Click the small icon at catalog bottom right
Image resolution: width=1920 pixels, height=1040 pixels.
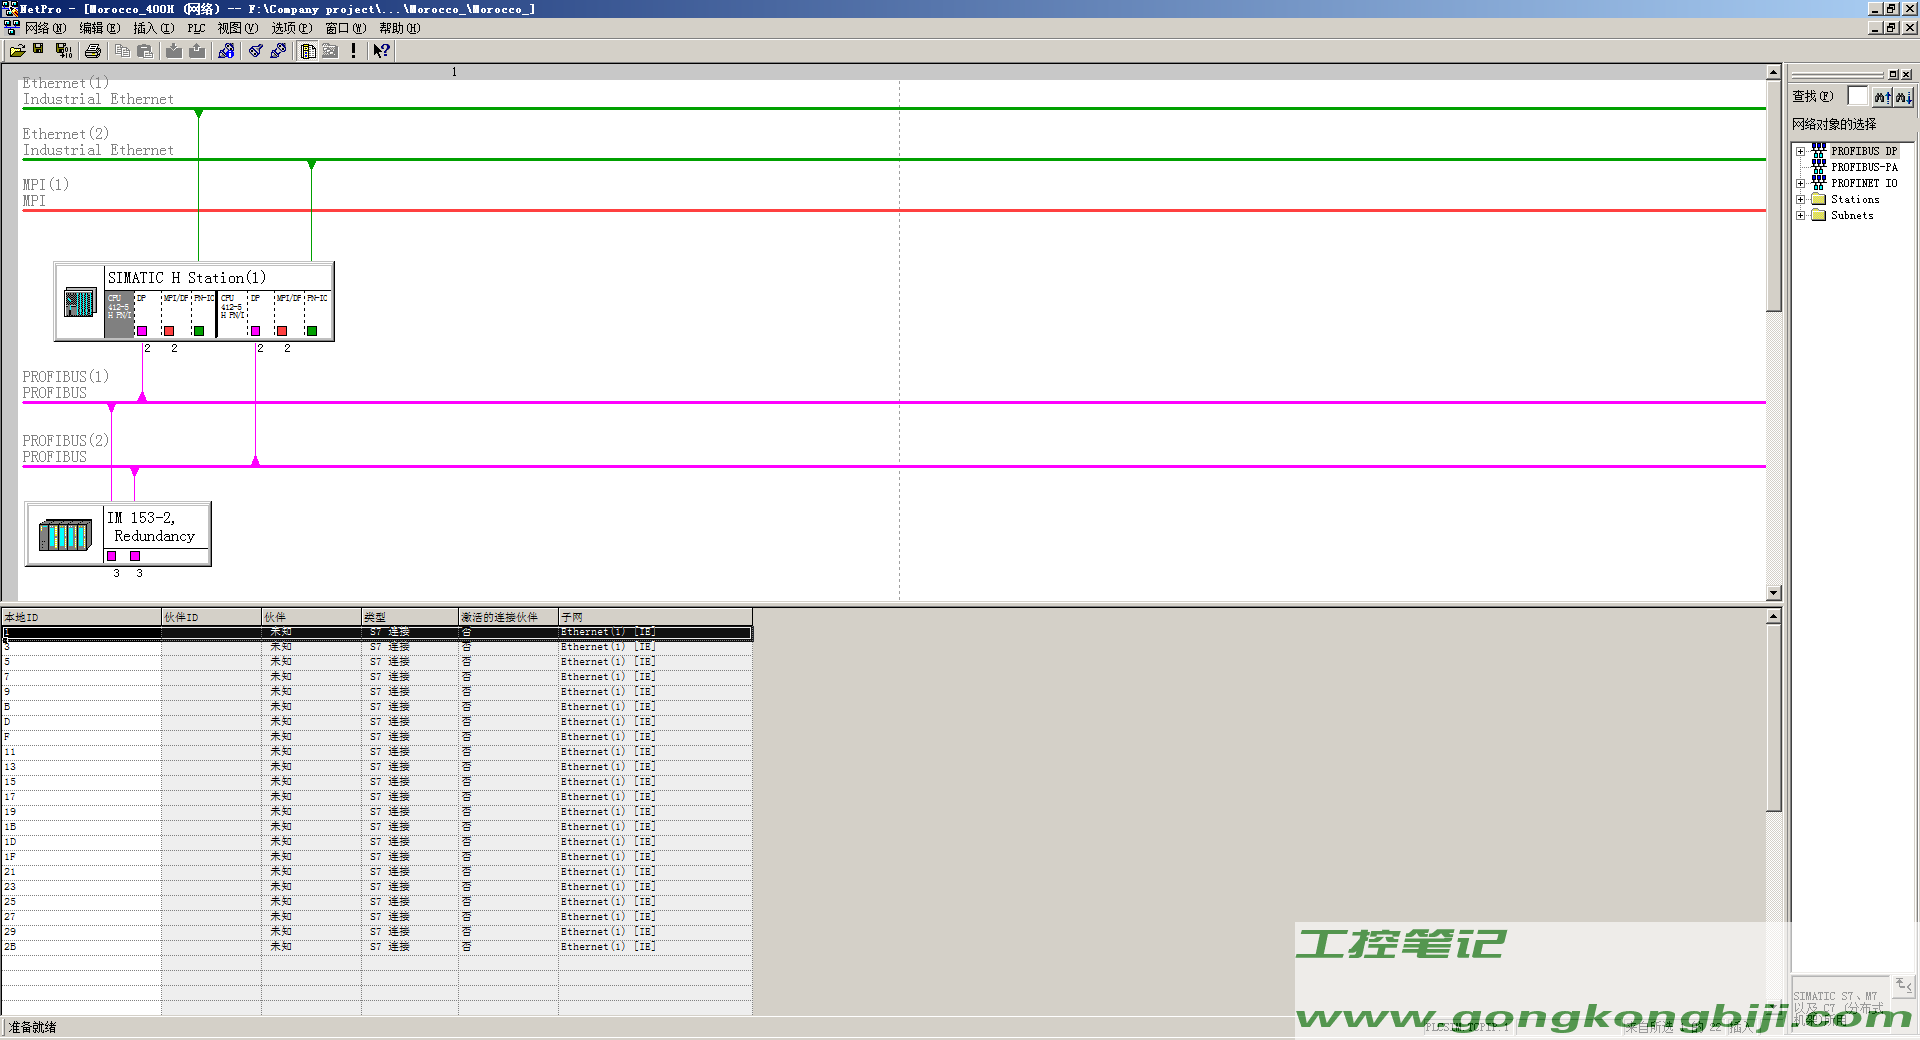coord(1903,985)
